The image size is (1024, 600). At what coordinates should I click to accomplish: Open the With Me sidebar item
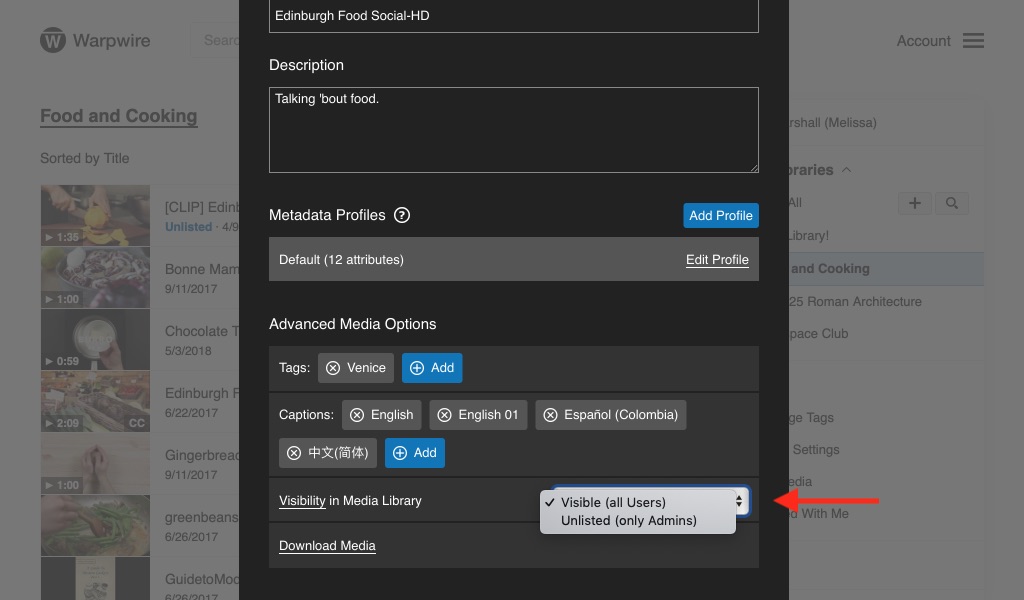(x=819, y=514)
